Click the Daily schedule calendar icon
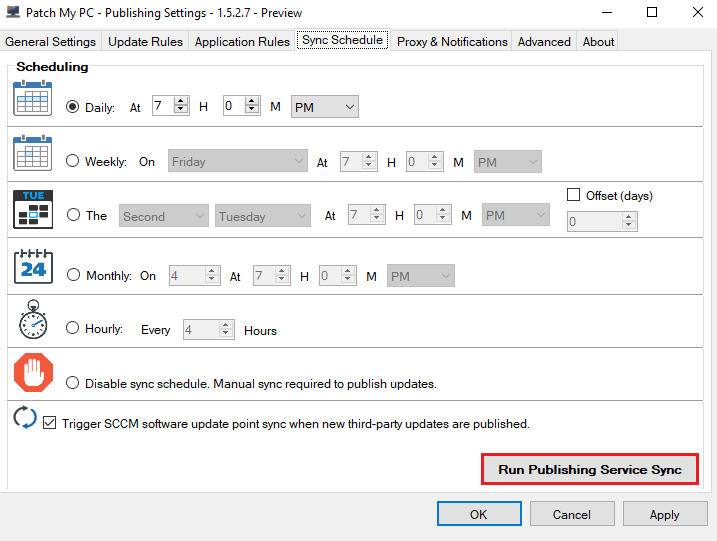 [x=32, y=98]
